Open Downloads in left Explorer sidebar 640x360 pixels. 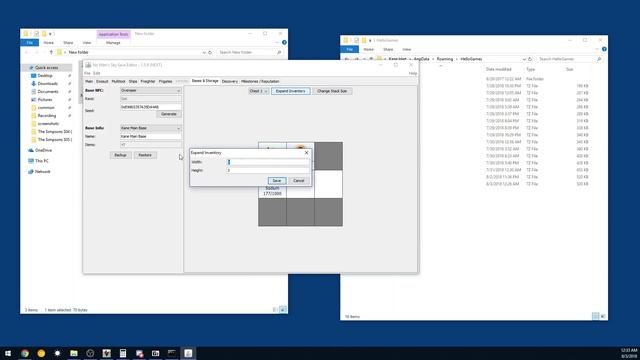pos(47,84)
